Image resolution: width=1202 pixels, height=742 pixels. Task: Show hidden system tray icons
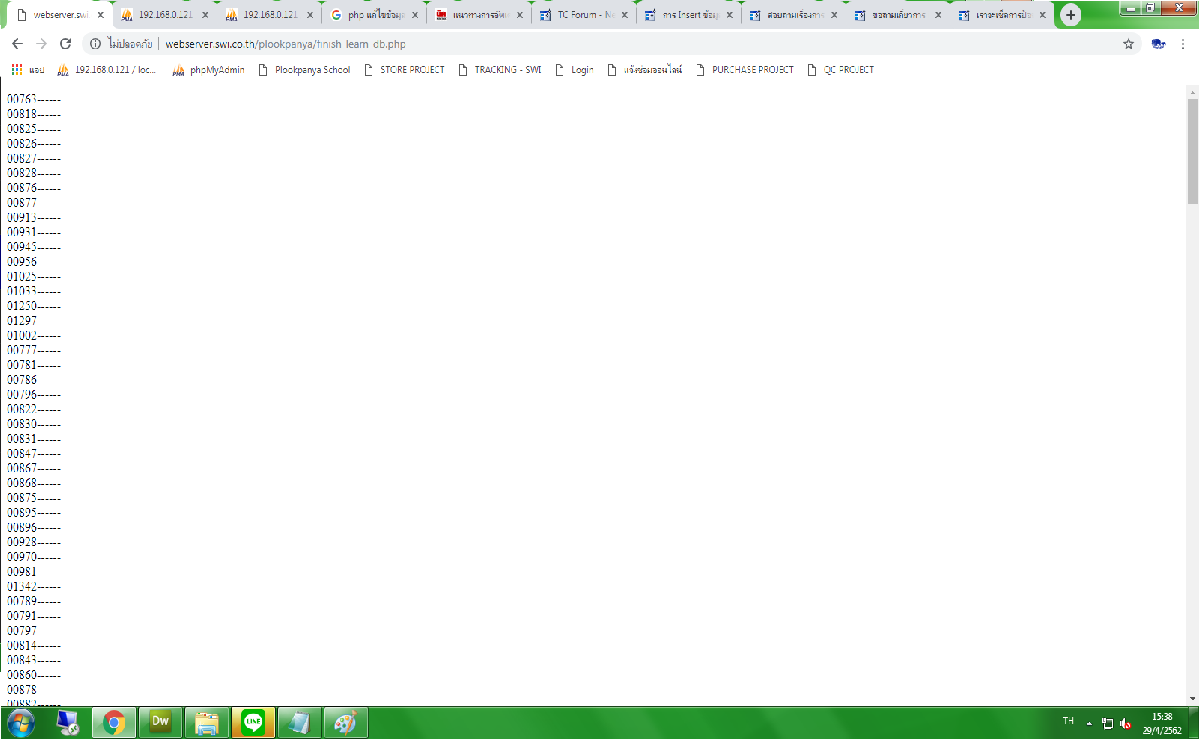[x=1090, y=723]
